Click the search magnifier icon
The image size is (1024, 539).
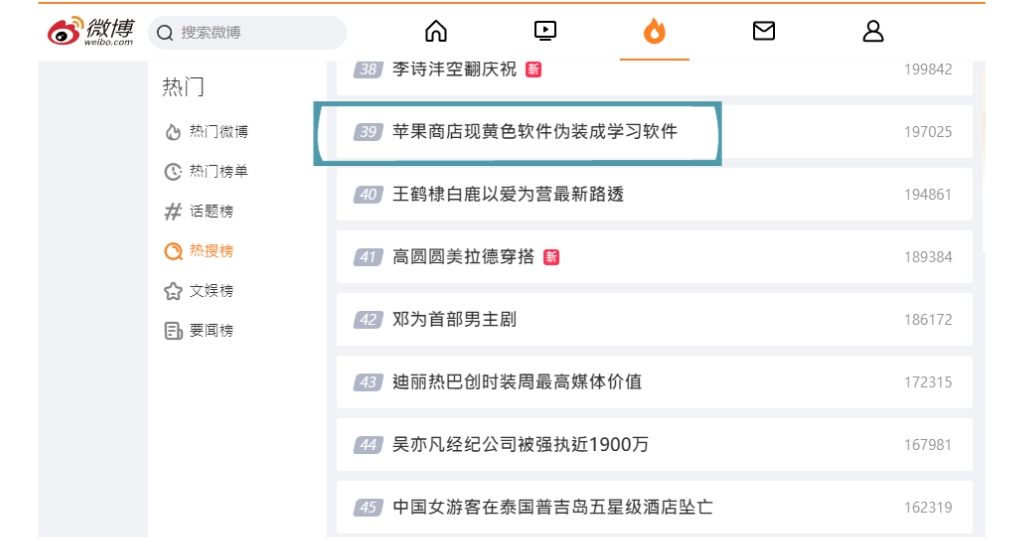[x=166, y=33]
